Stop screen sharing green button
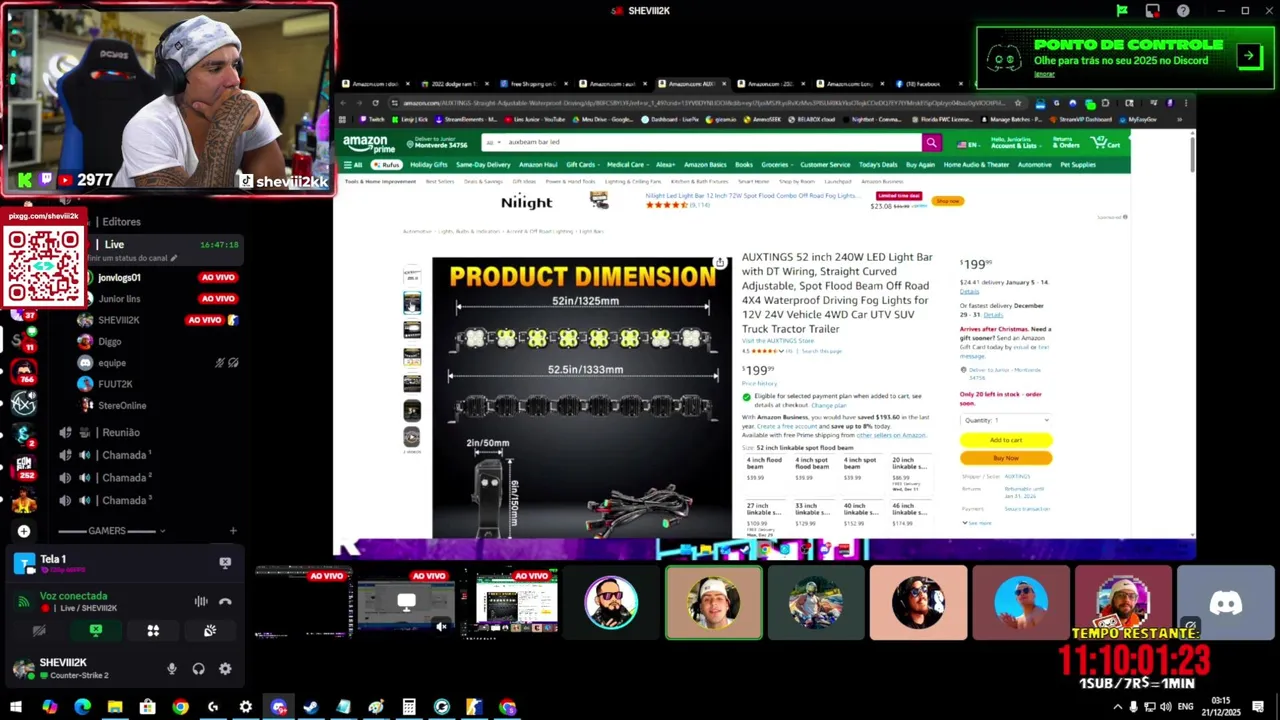 tap(96, 631)
